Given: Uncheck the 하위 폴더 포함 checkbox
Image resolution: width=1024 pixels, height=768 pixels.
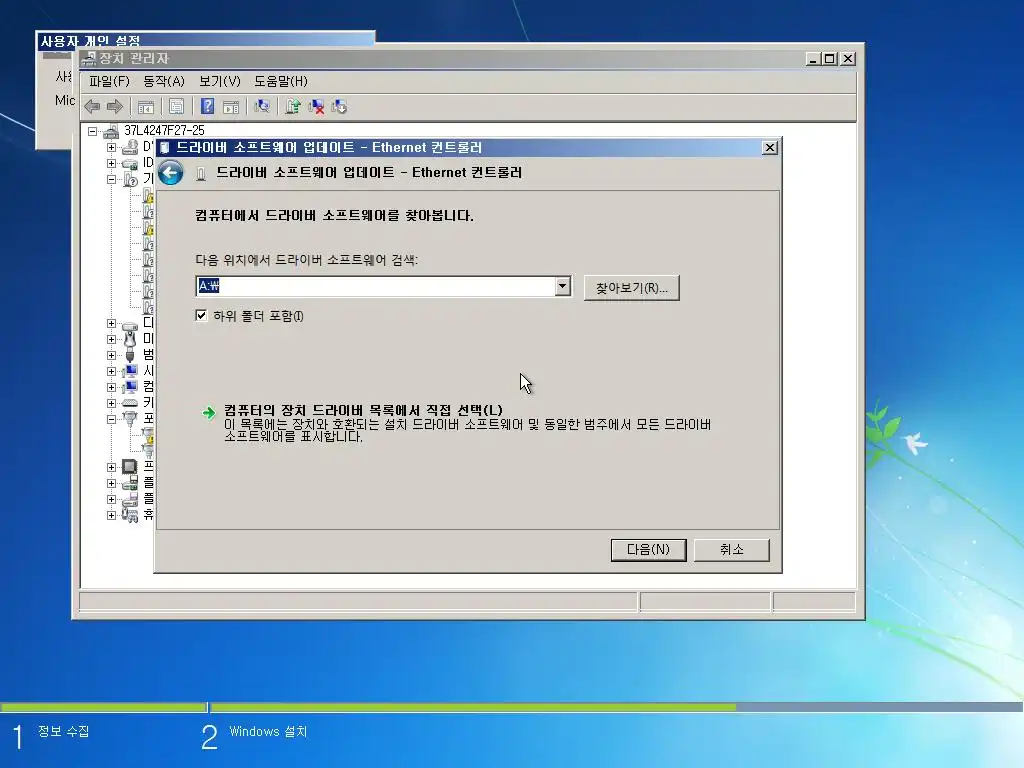Looking at the screenshot, I should click(201, 315).
